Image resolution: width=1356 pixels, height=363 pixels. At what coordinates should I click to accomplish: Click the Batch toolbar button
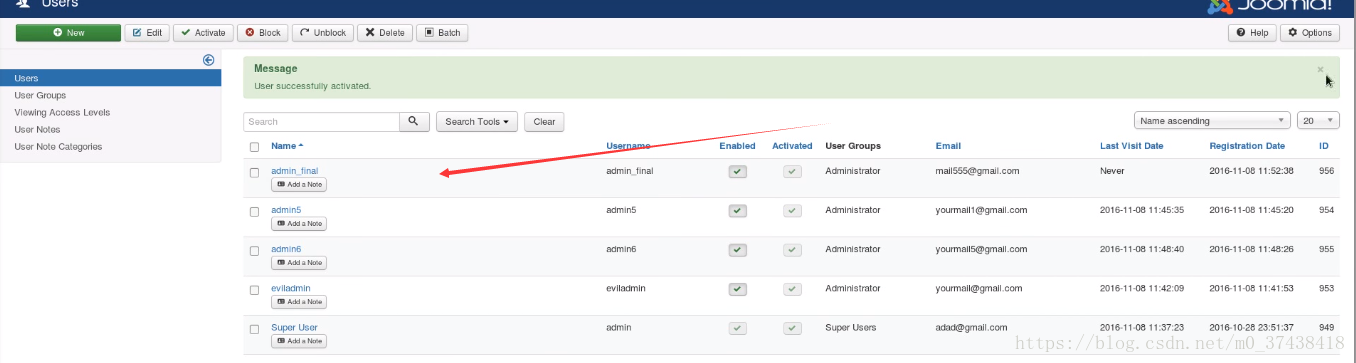tap(442, 33)
